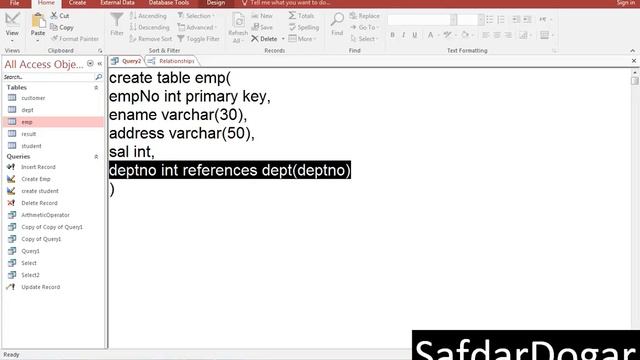The height and width of the screenshot is (360, 640).
Task: Toggle Italic formatting
Action: point(403,35)
